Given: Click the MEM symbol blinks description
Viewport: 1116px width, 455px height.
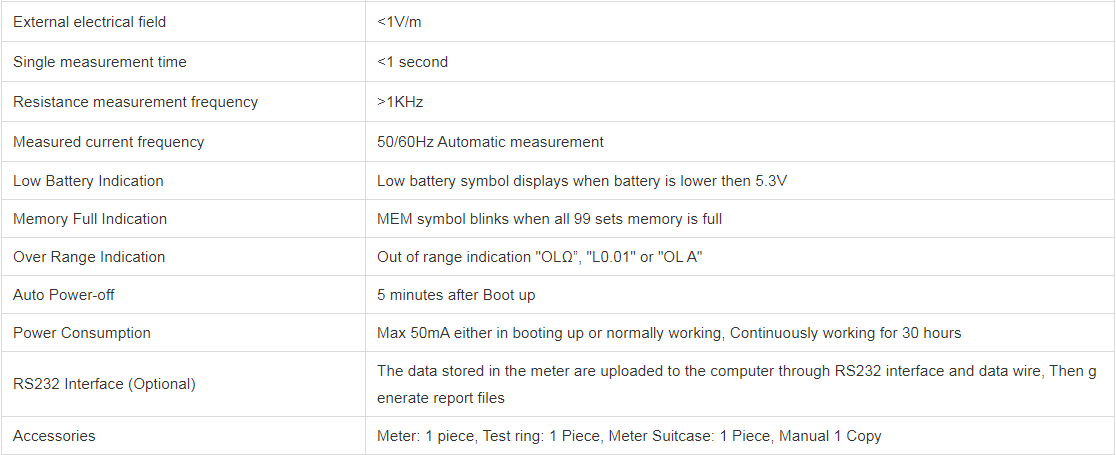Looking at the screenshot, I should point(549,219).
